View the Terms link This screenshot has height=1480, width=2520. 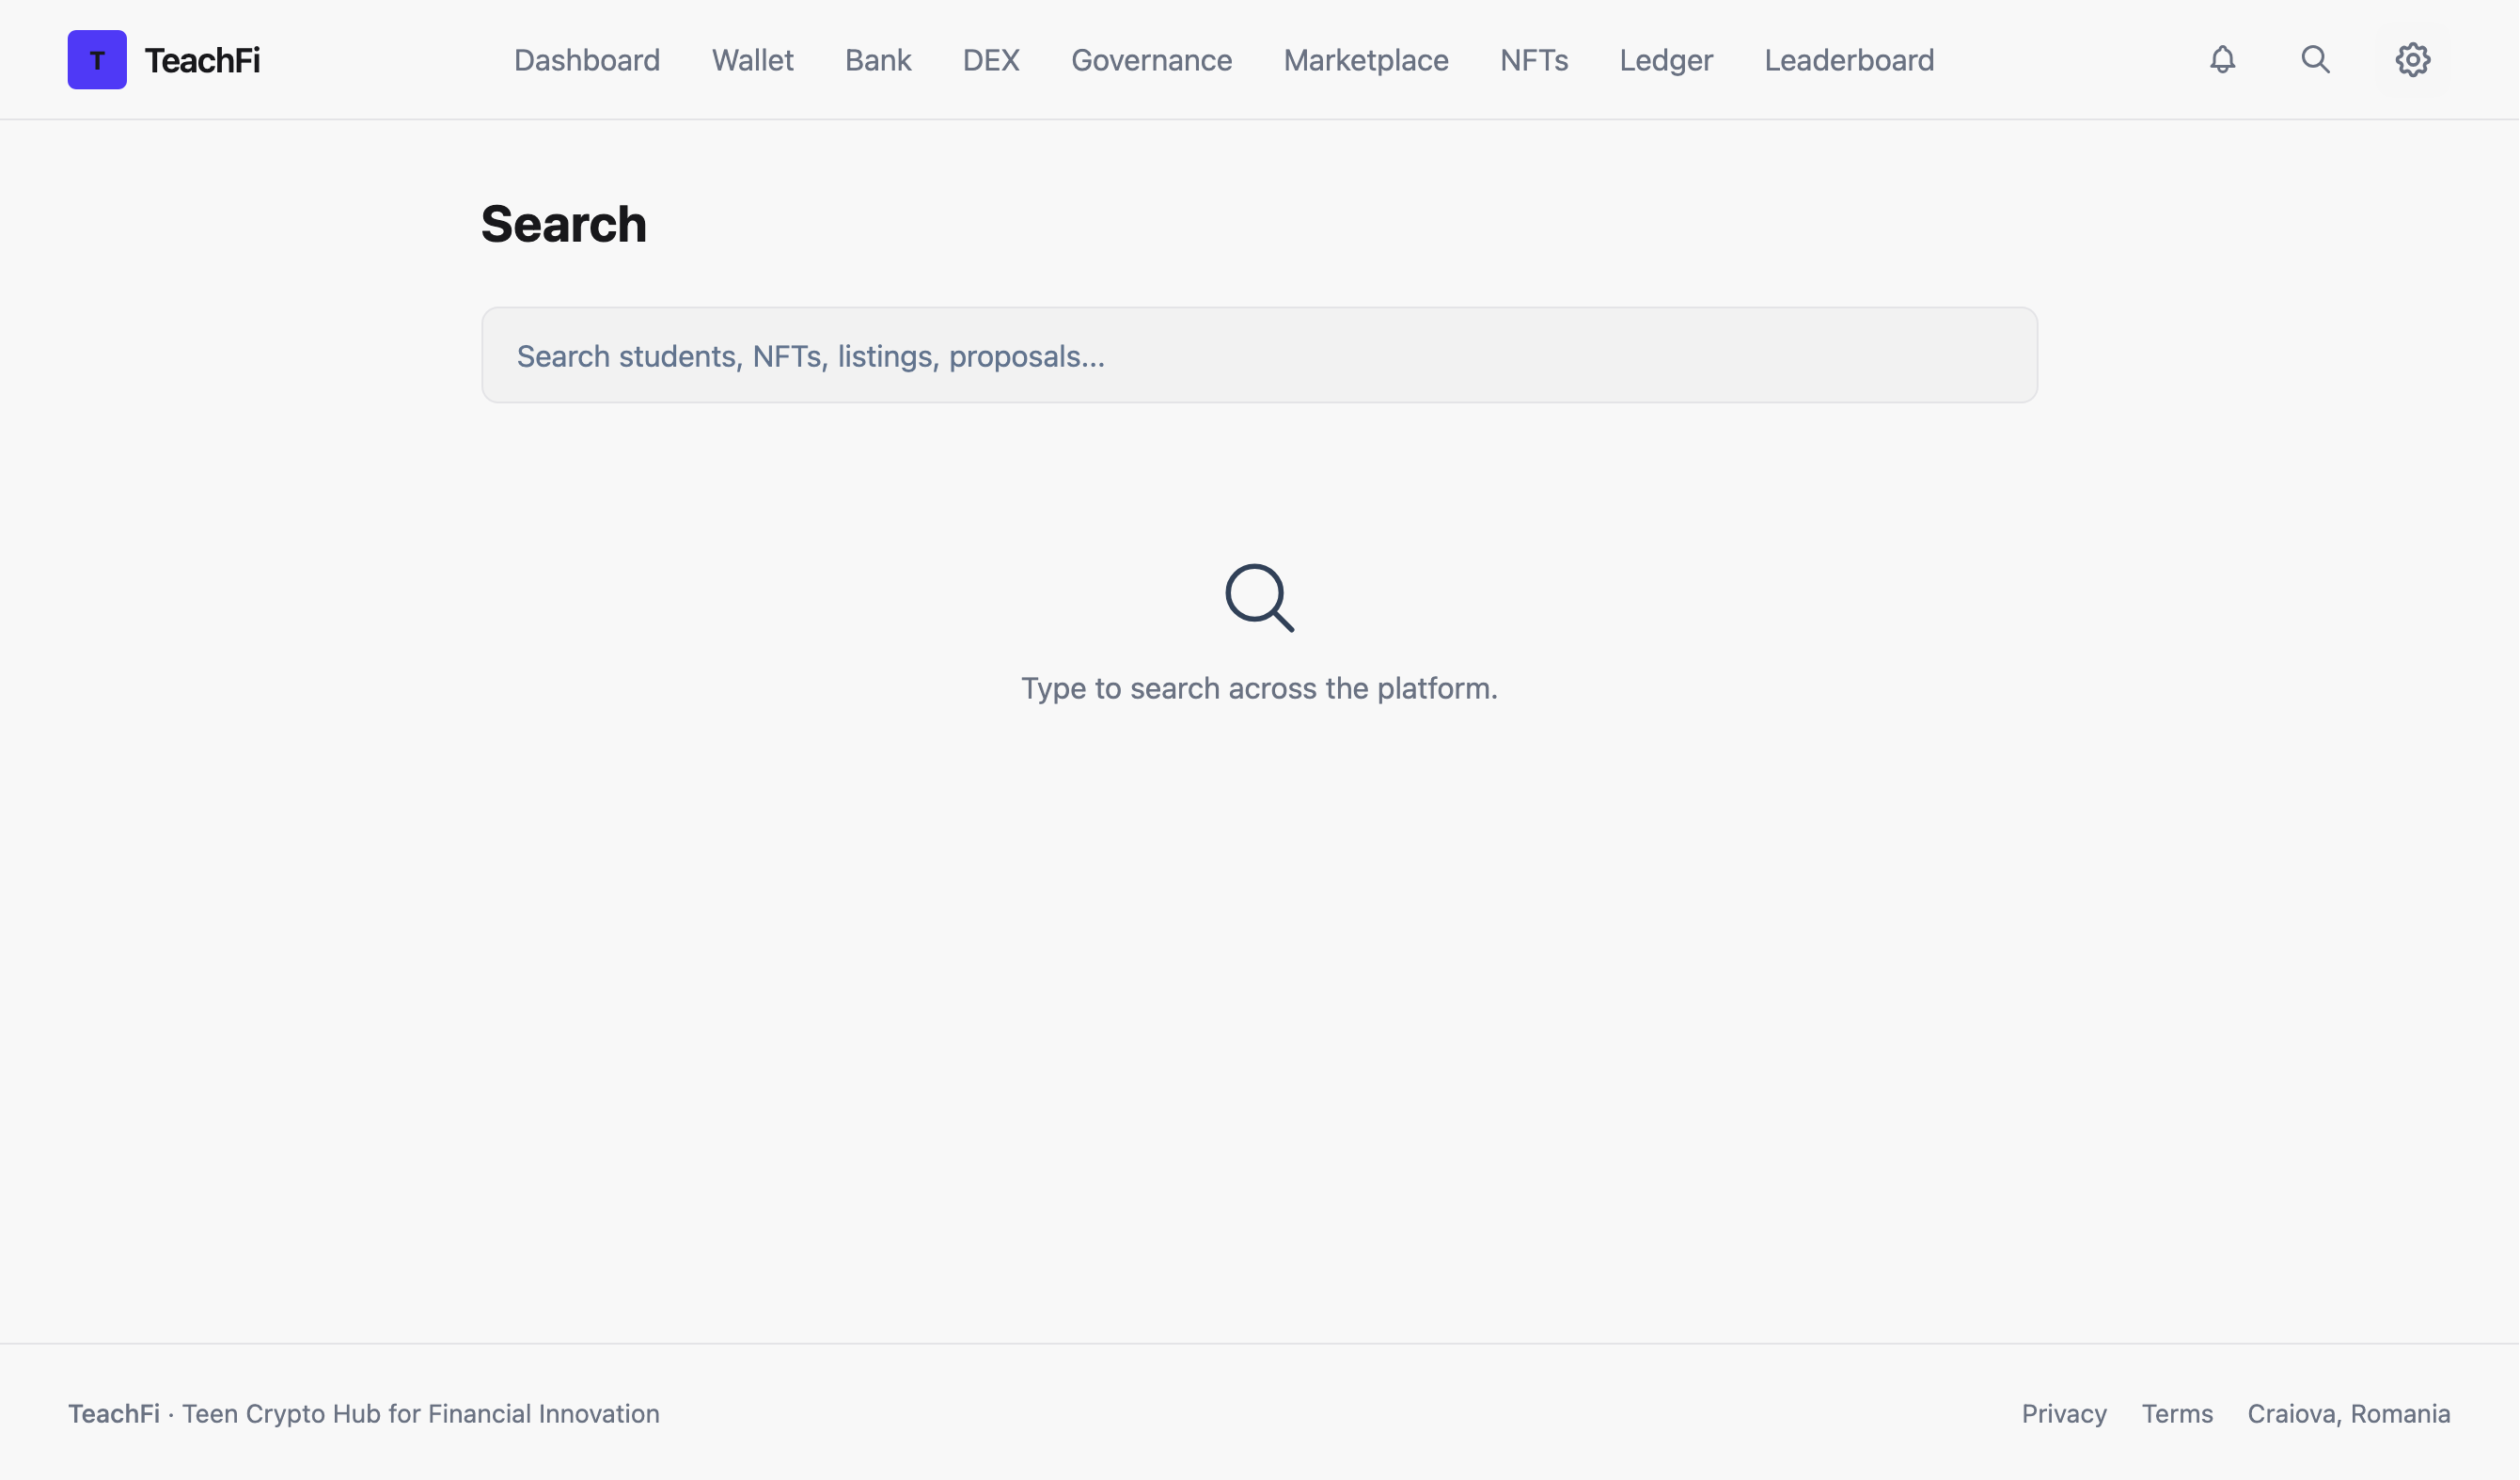pos(2177,1413)
